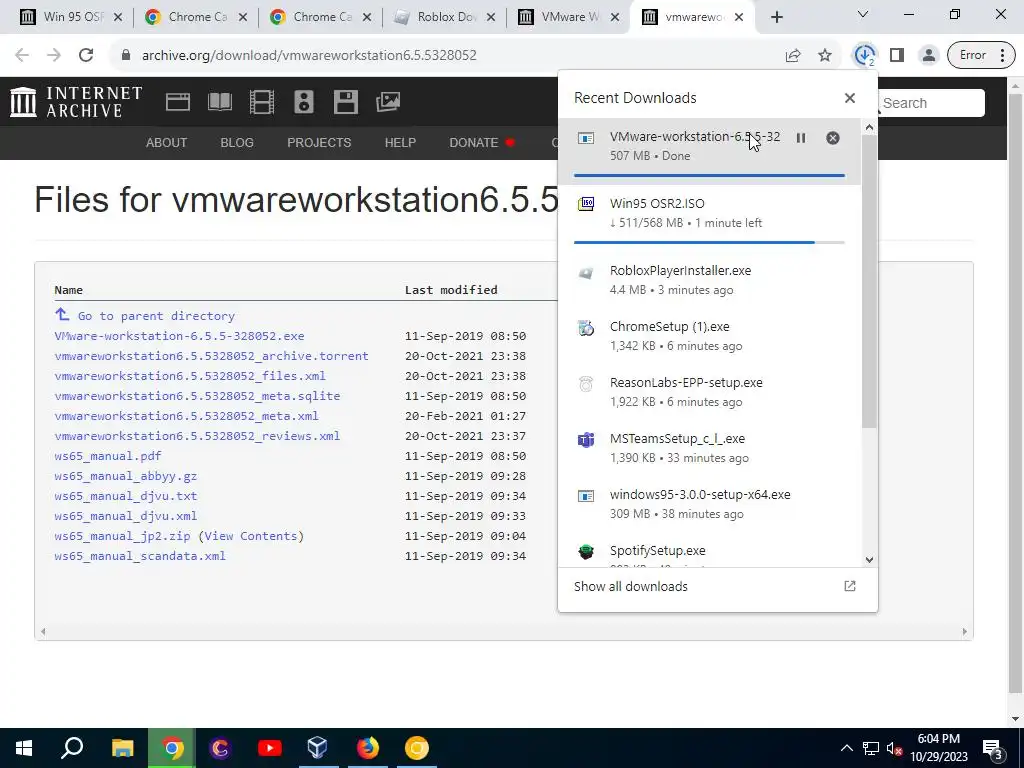The height and width of the screenshot is (768, 1024).
Task: Switch to the VMware W tab
Action: 569,17
